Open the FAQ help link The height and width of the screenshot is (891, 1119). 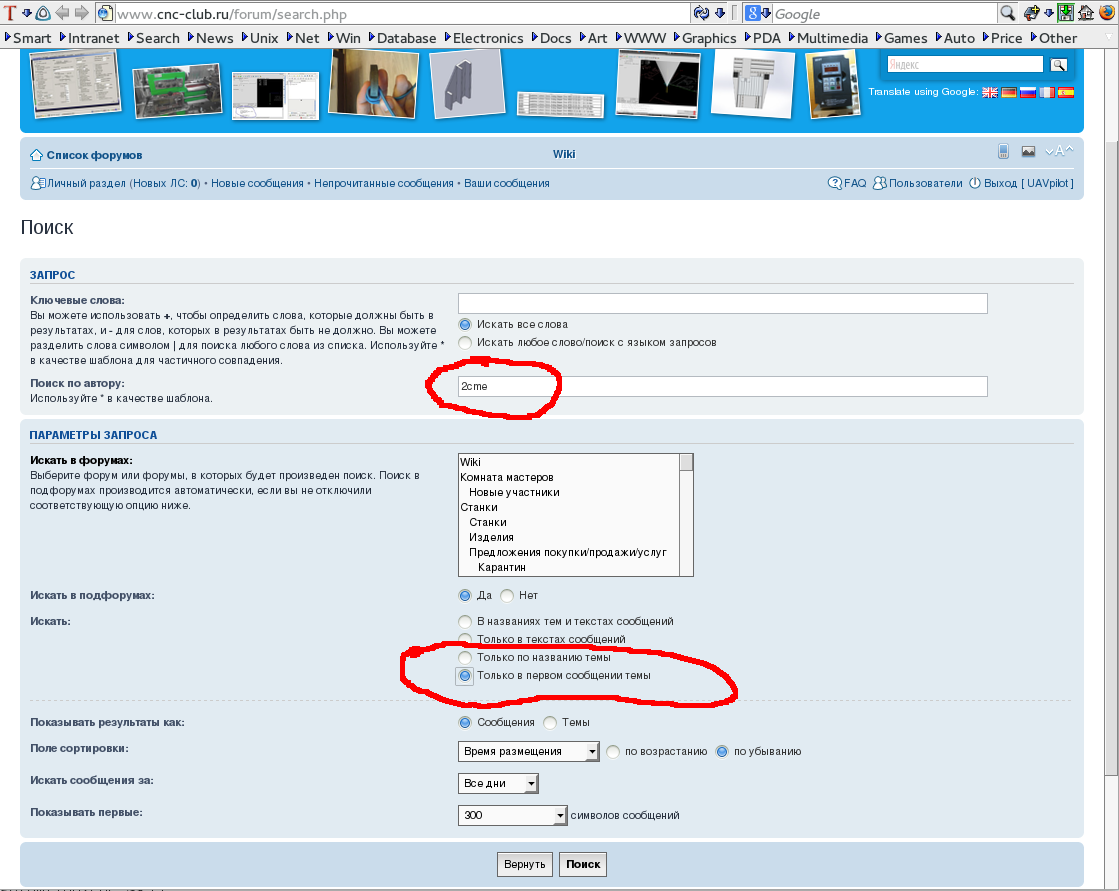click(847, 183)
